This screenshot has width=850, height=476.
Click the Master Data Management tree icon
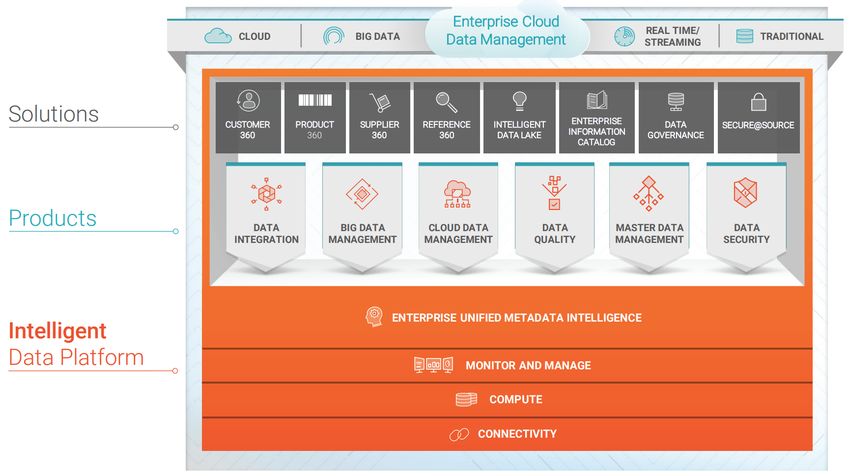click(x=648, y=194)
